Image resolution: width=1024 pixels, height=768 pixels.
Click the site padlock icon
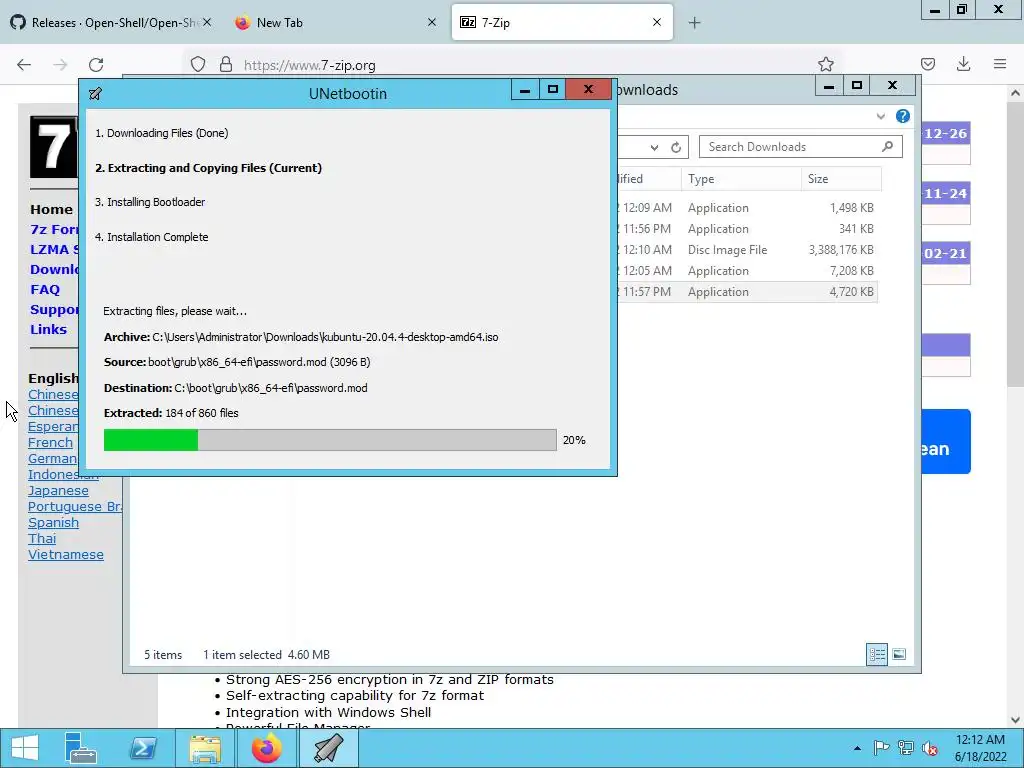(226, 65)
